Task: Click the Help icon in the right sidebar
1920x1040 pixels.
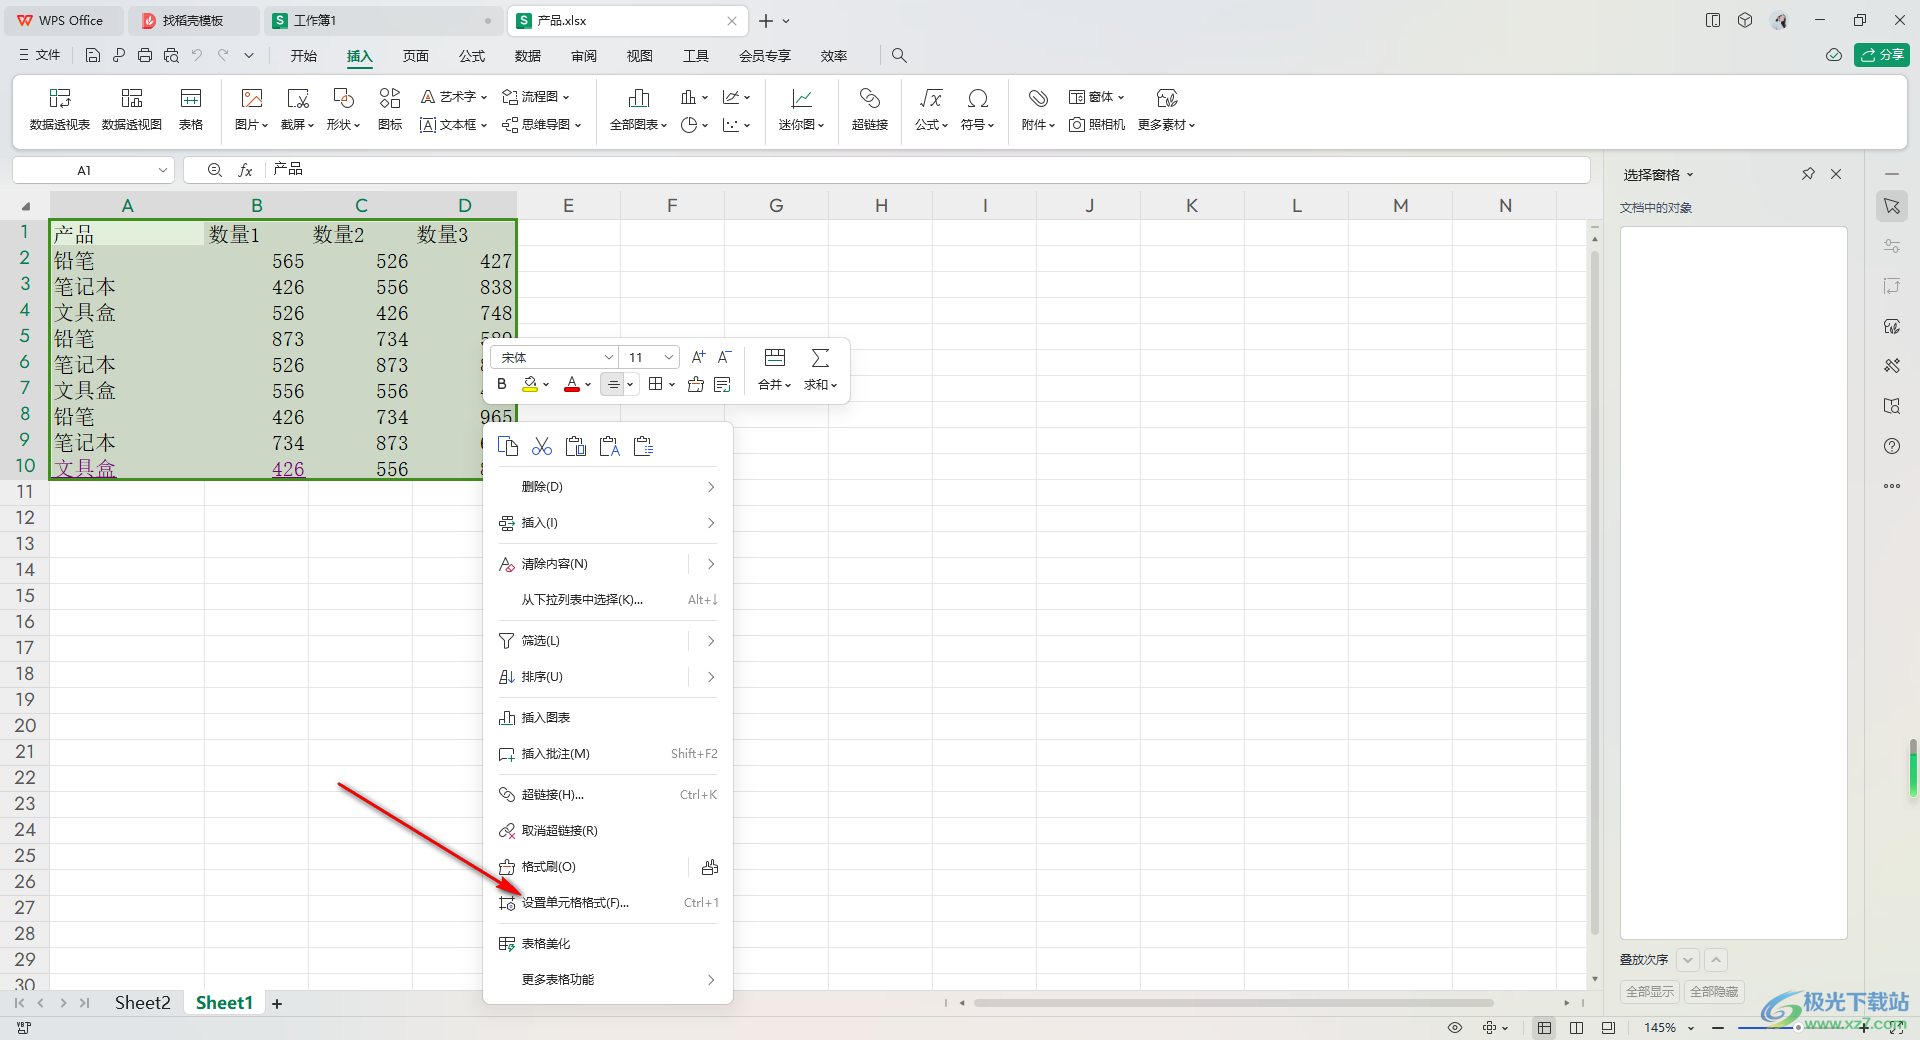Action: [x=1892, y=446]
